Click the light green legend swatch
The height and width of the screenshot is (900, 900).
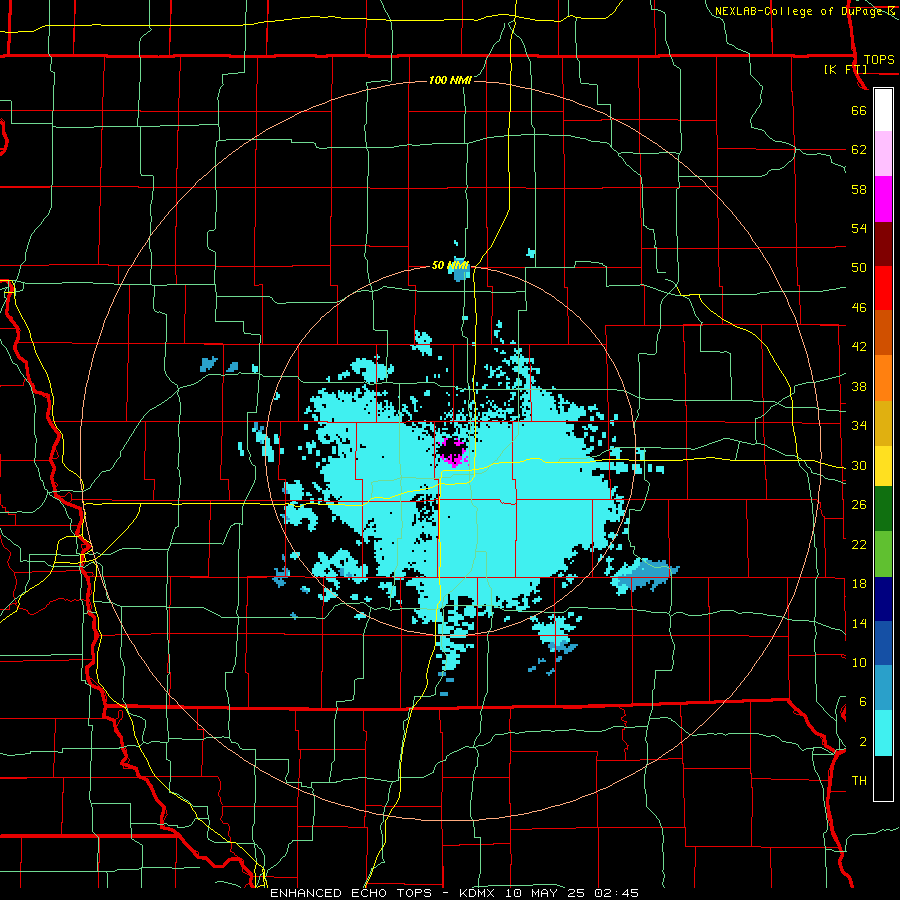[x=883, y=554]
